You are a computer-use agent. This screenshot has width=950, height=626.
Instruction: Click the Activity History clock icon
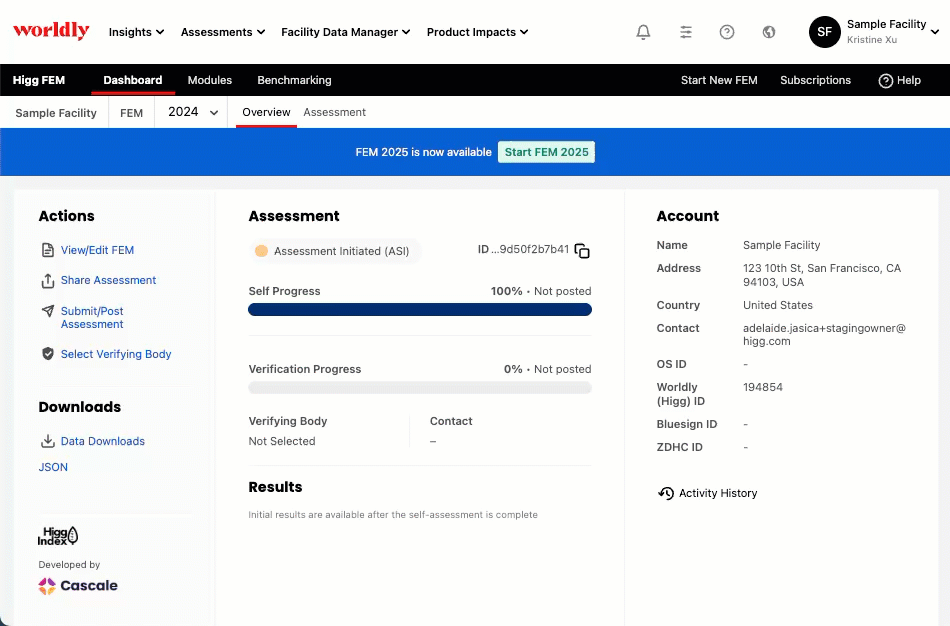coord(665,493)
